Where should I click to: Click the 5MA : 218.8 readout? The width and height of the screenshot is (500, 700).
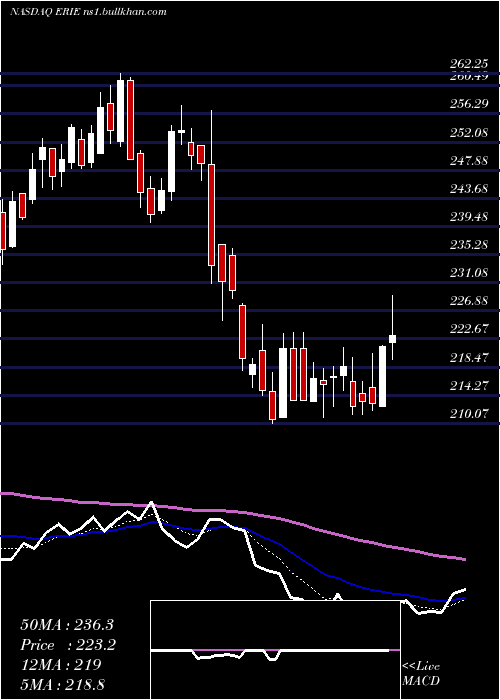point(62,684)
